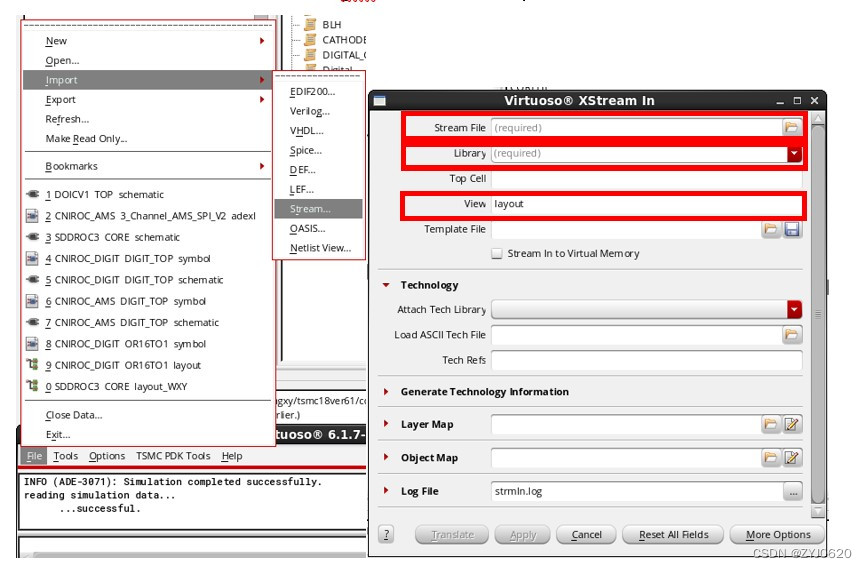867x568 pixels.
Task: Open the Bookmarks submenu
Action: (x=147, y=166)
